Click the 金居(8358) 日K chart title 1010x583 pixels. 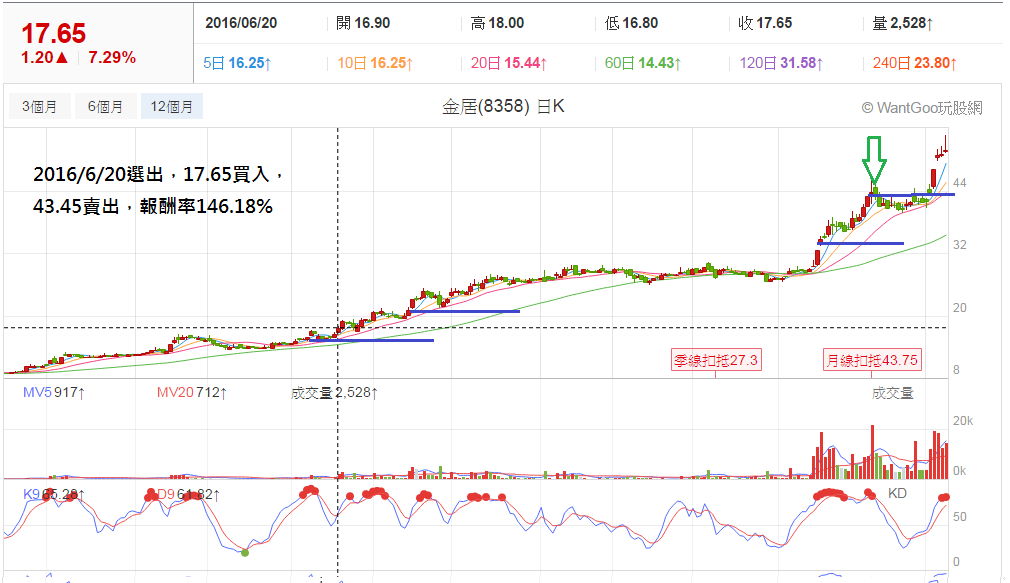pos(503,106)
